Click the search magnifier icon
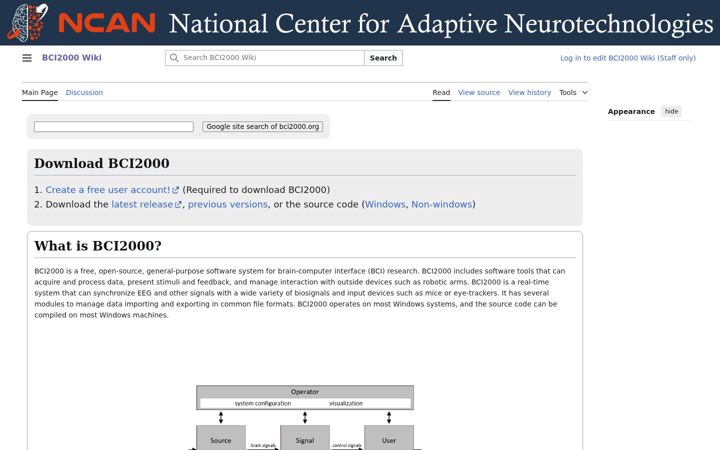Image resolution: width=720 pixels, height=450 pixels. tap(174, 58)
